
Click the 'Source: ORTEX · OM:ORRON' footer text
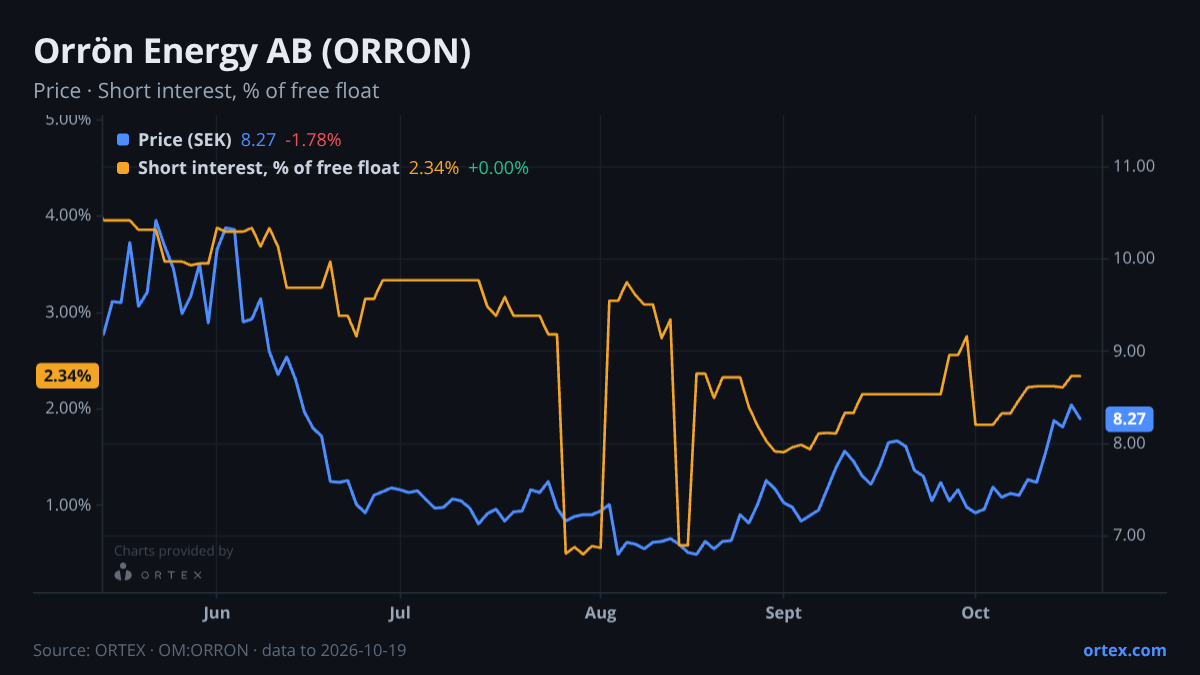tap(140, 650)
